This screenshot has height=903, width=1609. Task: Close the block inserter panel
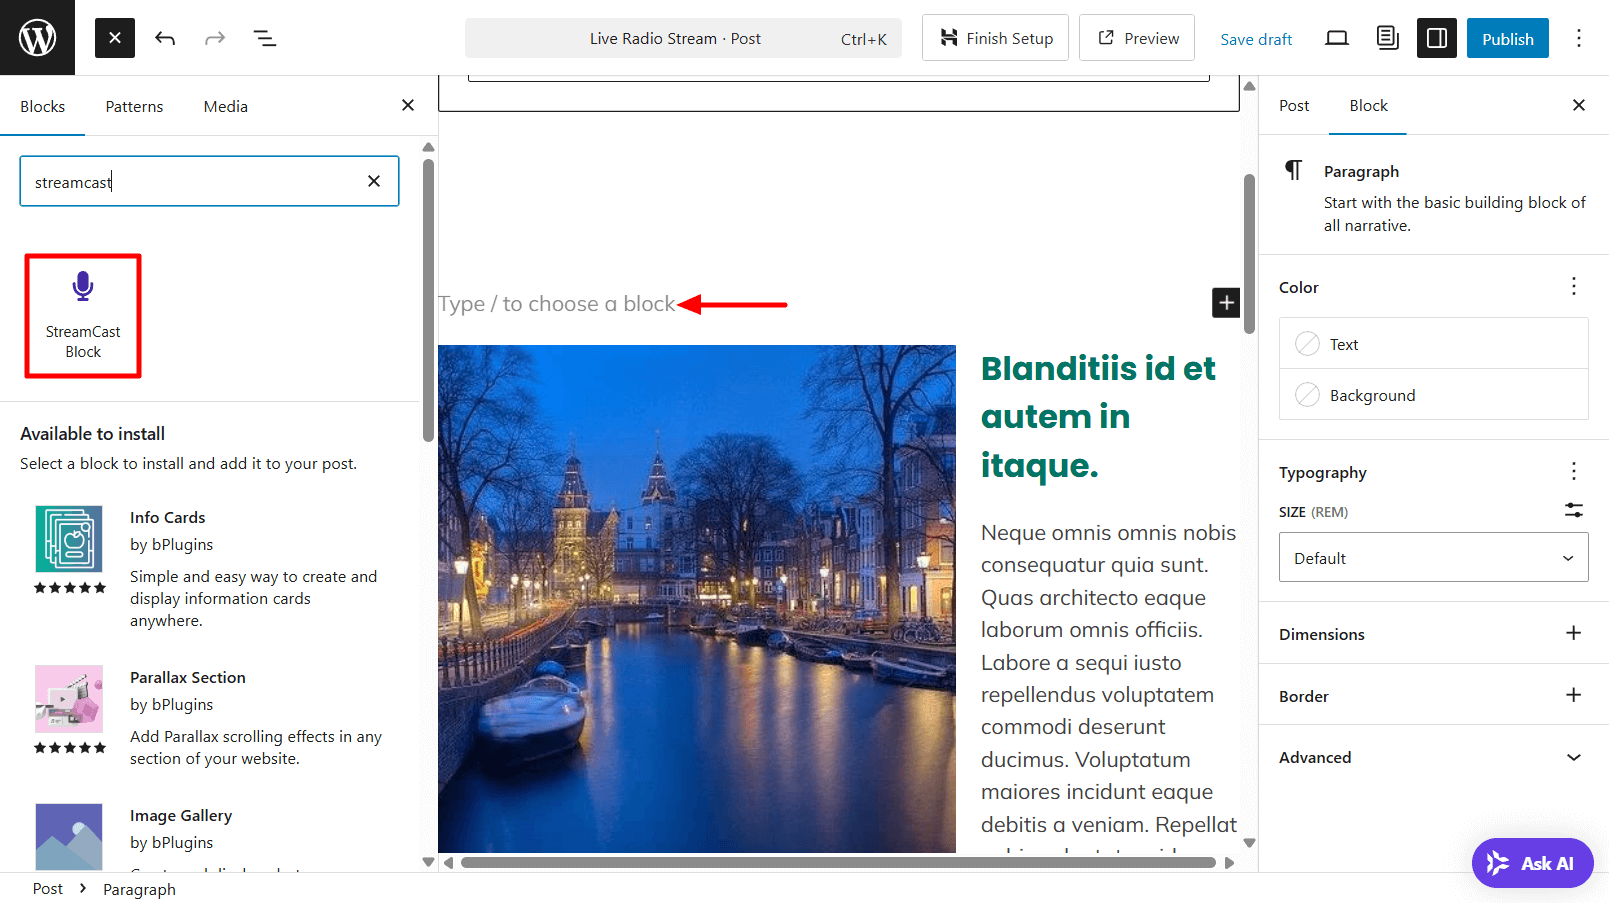tap(408, 105)
